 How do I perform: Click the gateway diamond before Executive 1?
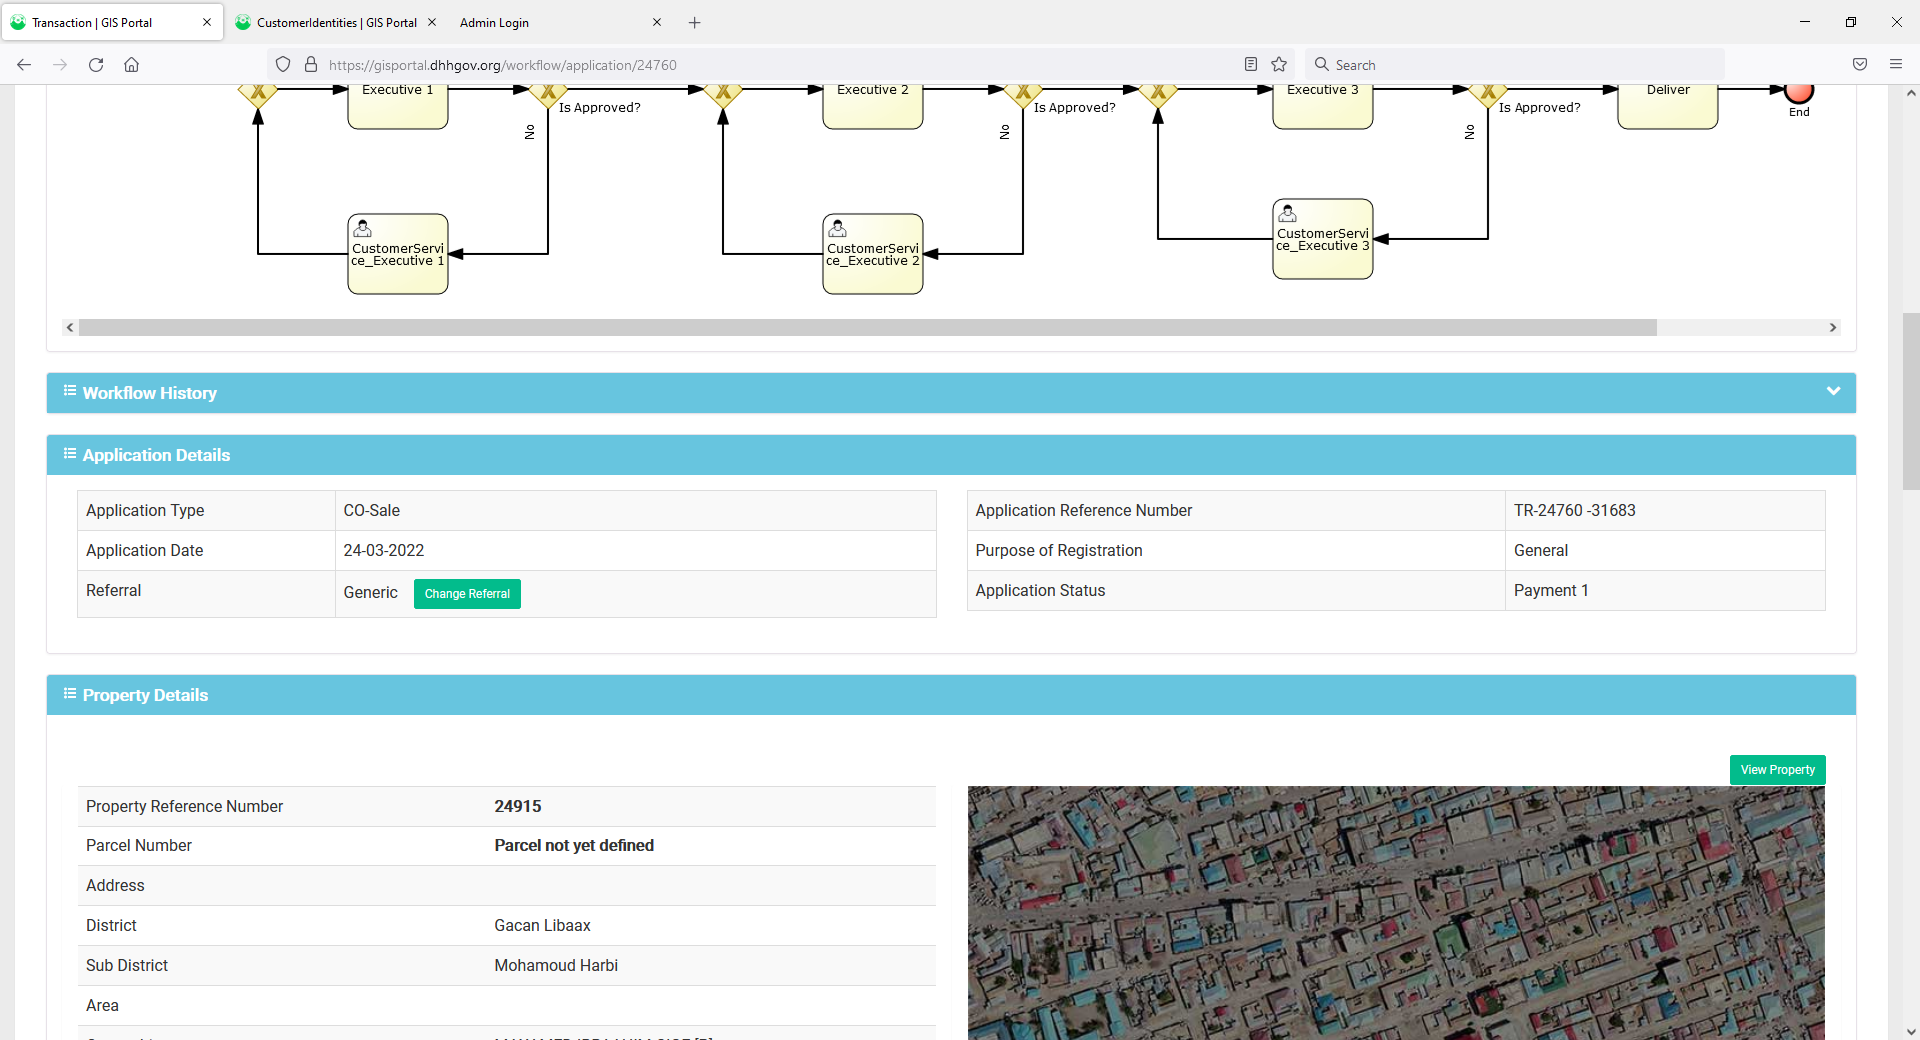click(x=258, y=95)
